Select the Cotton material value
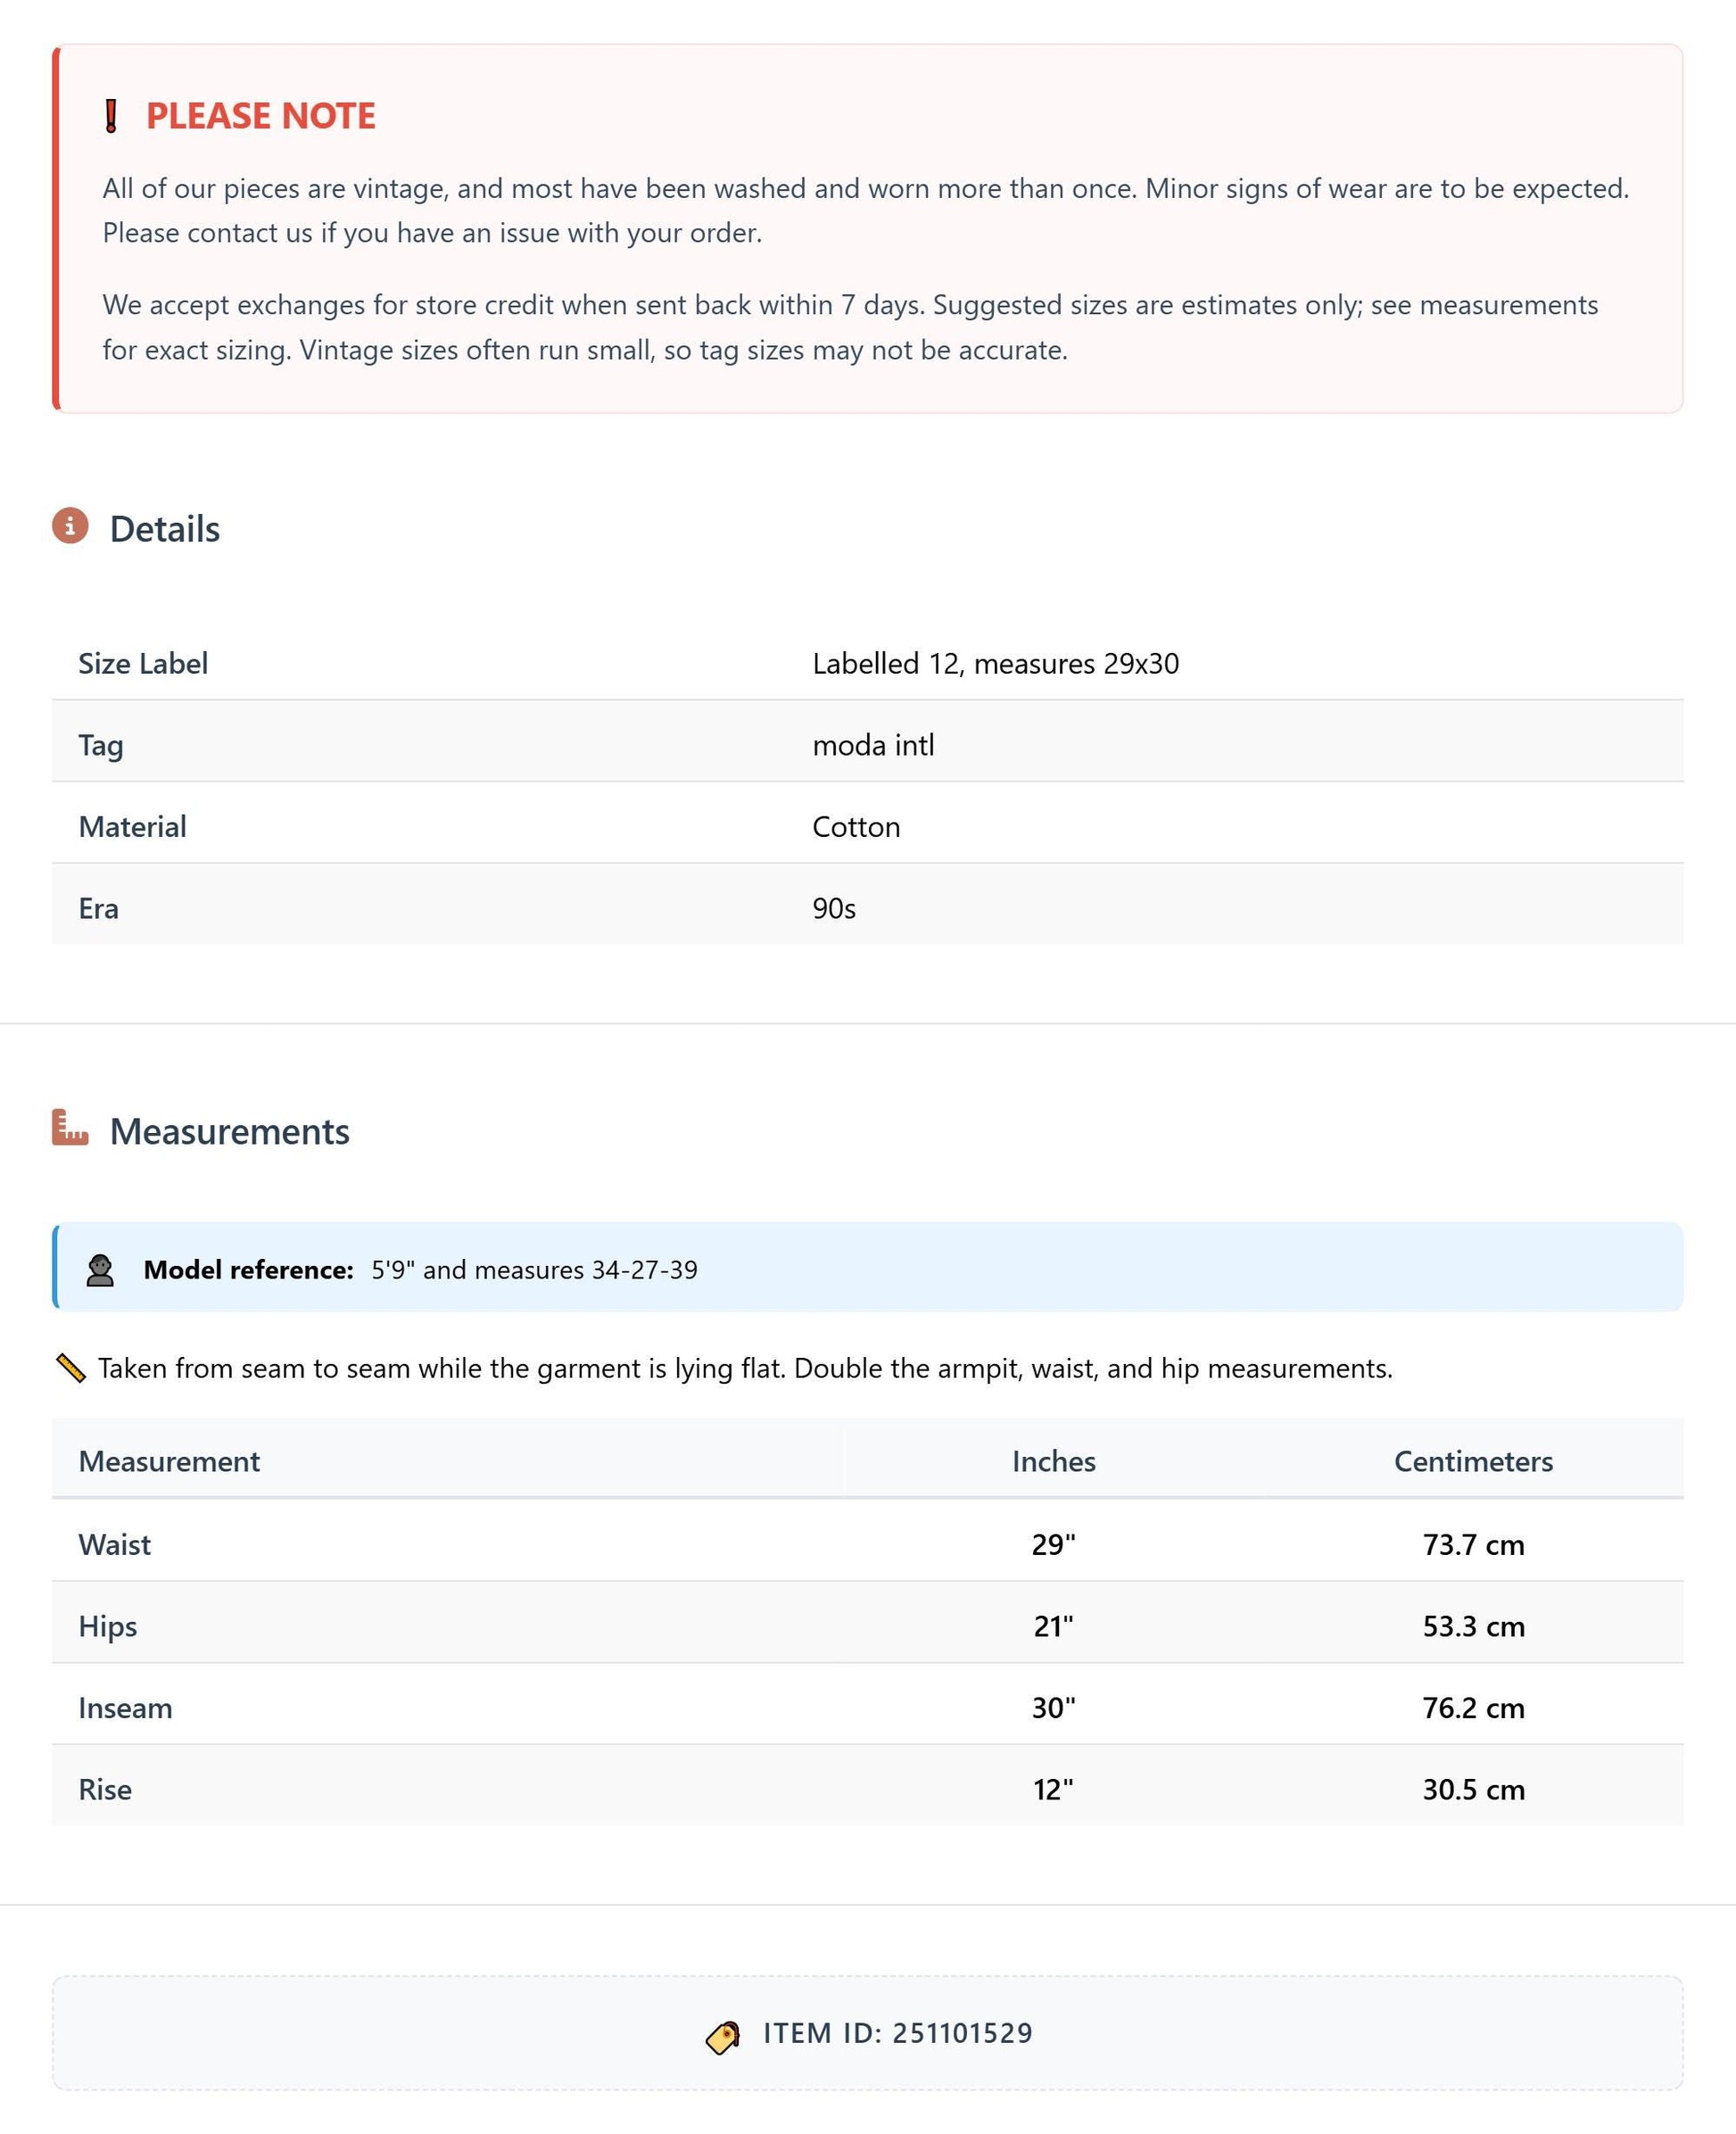 click(856, 827)
